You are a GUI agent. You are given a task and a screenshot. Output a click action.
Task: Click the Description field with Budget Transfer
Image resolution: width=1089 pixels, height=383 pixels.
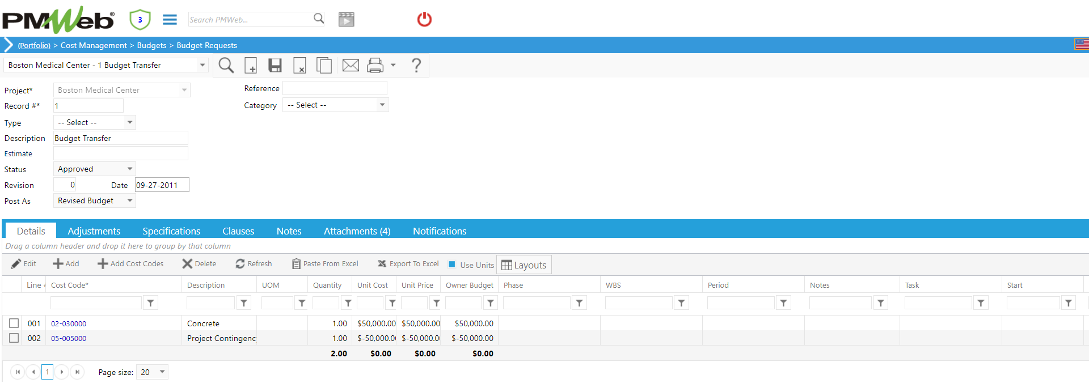click(121, 138)
